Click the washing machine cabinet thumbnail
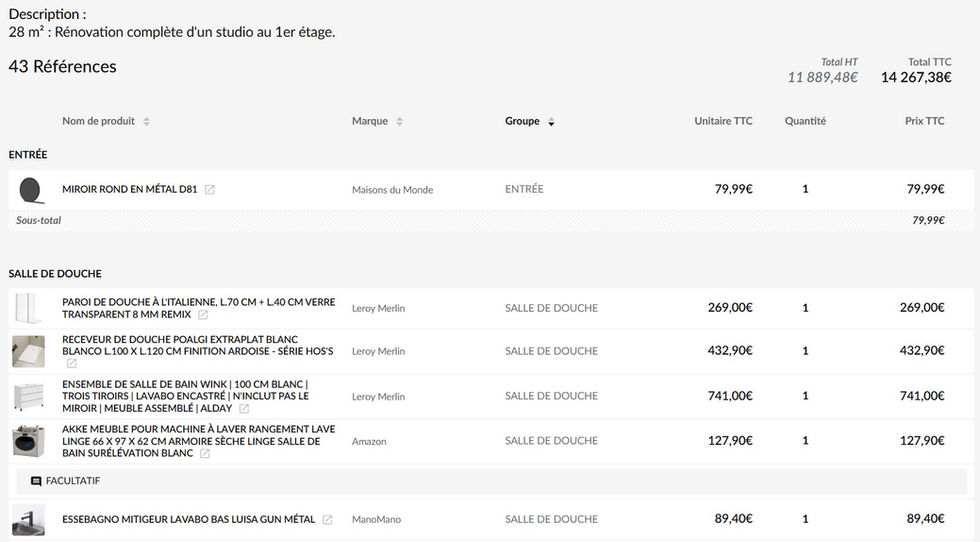This screenshot has height=542, width=980. point(28,441)
